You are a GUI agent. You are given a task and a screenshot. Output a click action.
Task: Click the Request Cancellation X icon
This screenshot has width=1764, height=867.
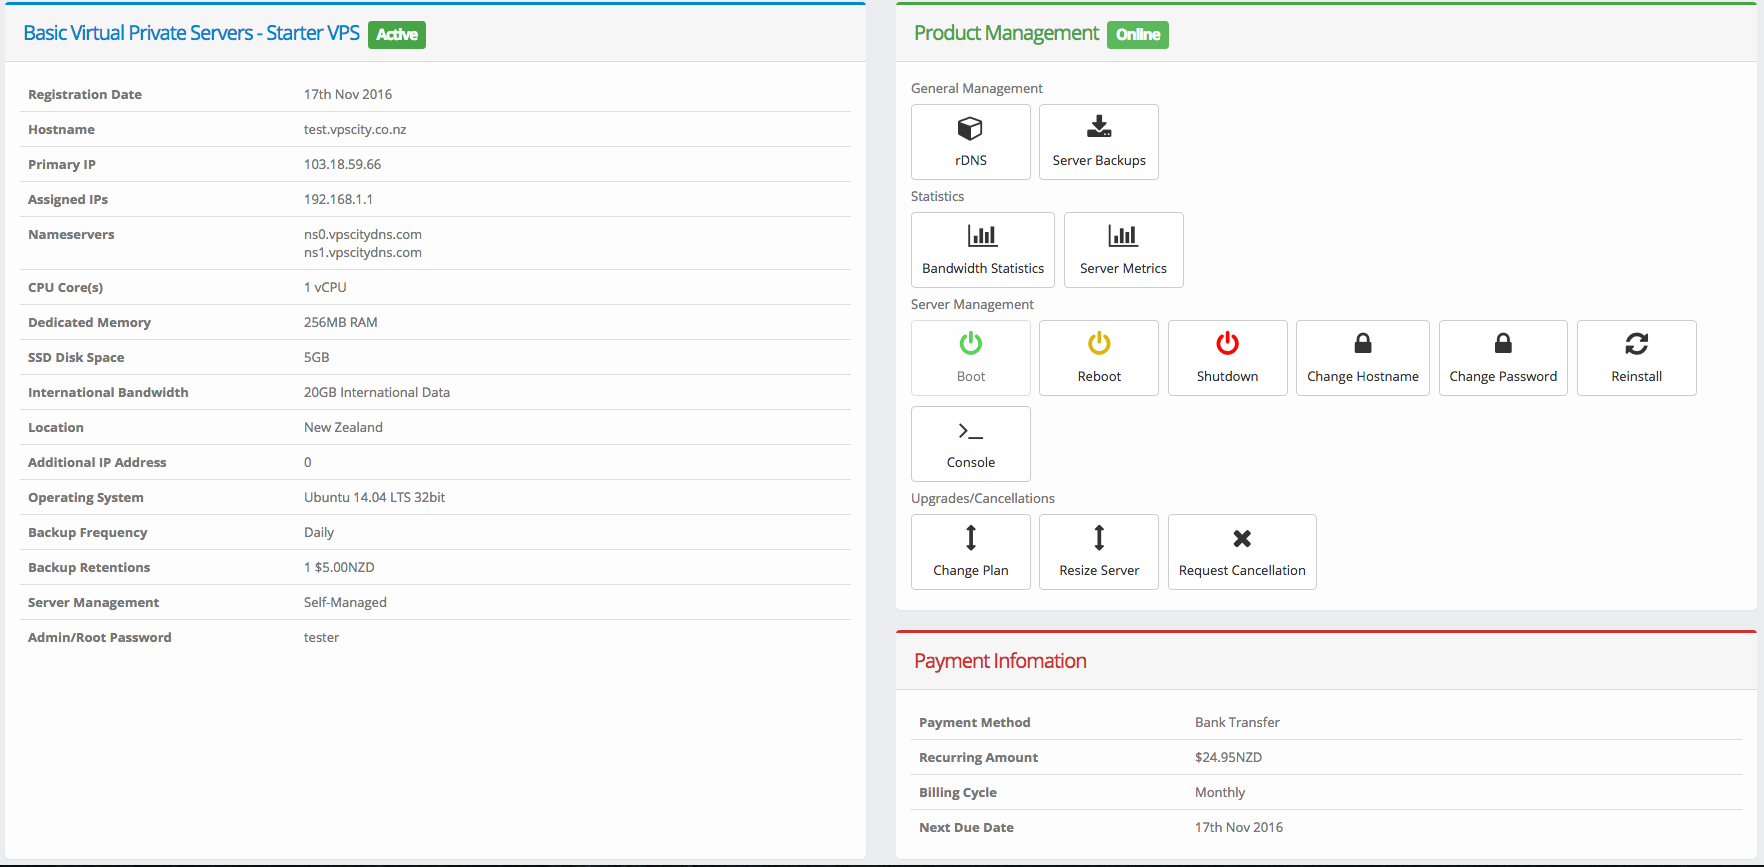pos(1241,539)
